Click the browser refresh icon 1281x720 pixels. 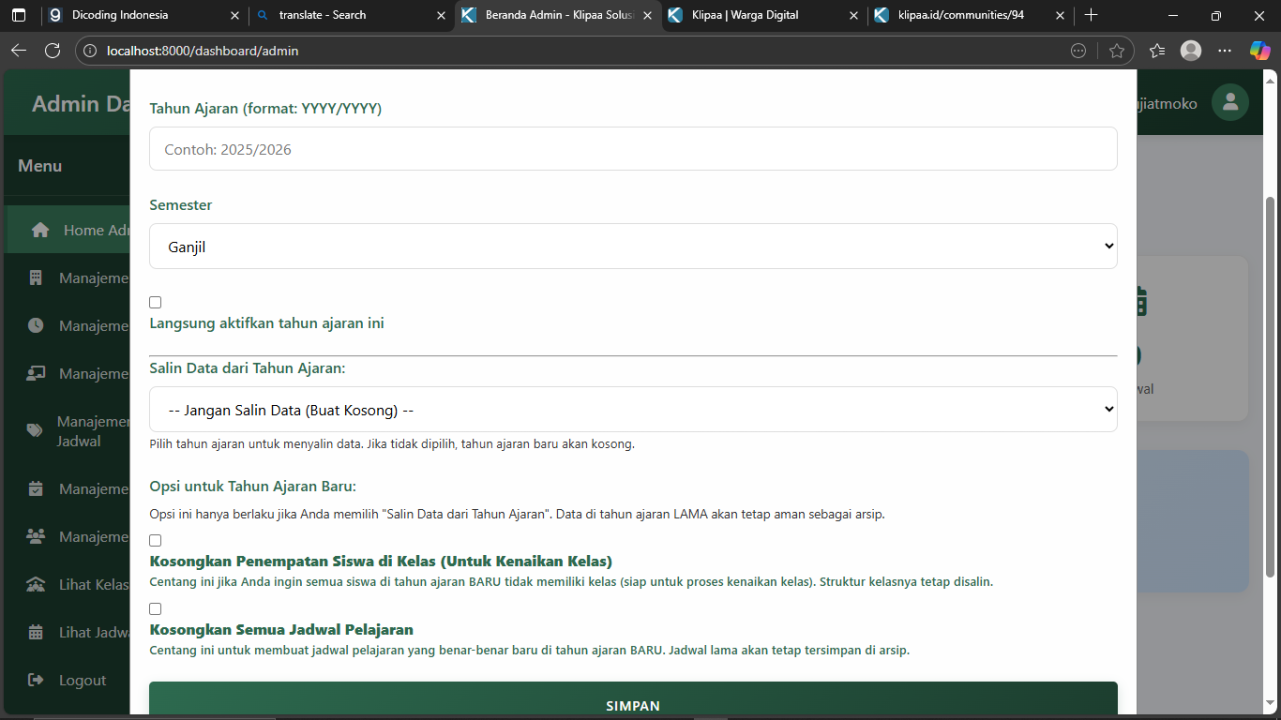(x=53, y=51)
